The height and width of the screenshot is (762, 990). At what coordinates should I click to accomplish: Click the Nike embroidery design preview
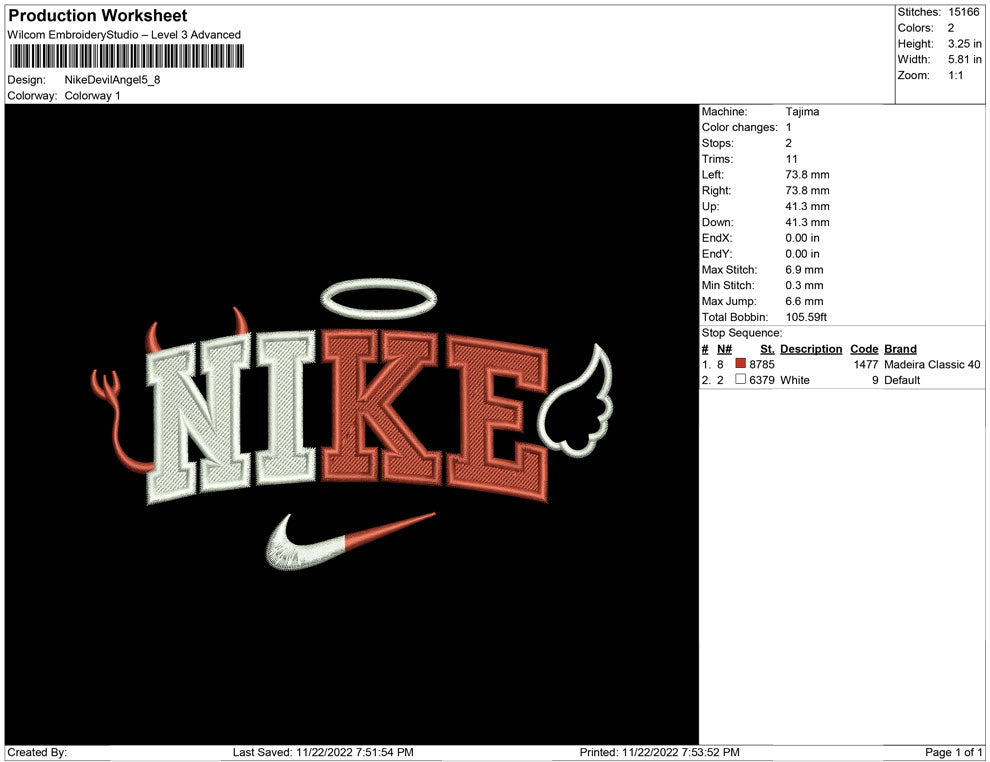(352, 424)
